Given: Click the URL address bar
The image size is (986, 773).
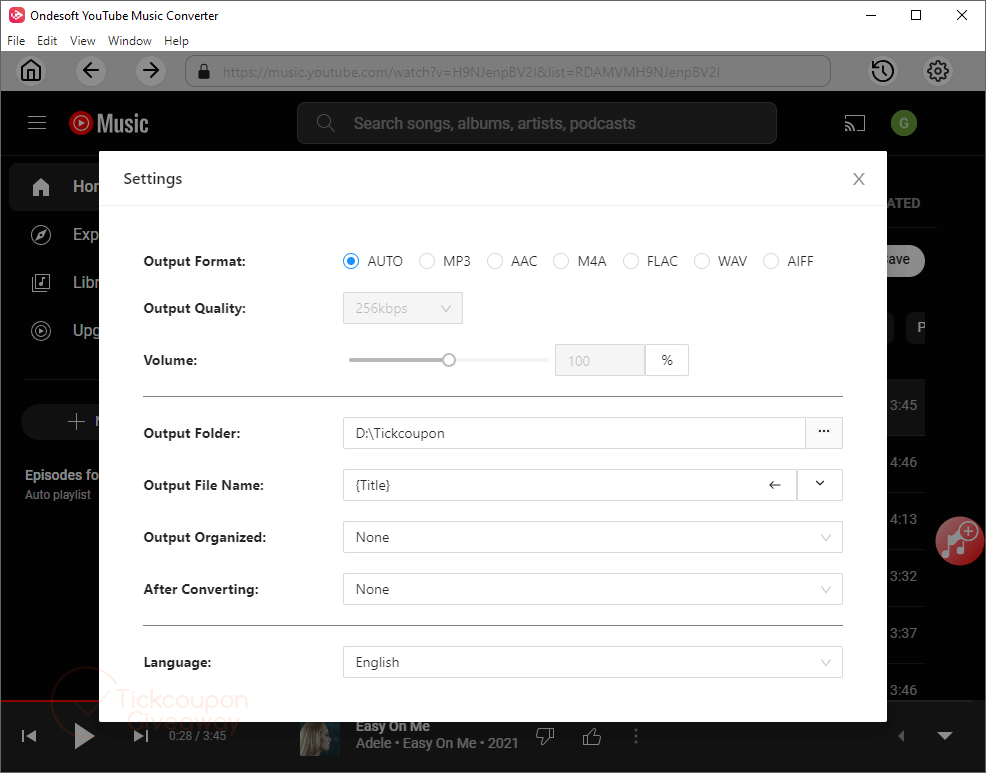Looking at the screenshot, I should 508,71.
